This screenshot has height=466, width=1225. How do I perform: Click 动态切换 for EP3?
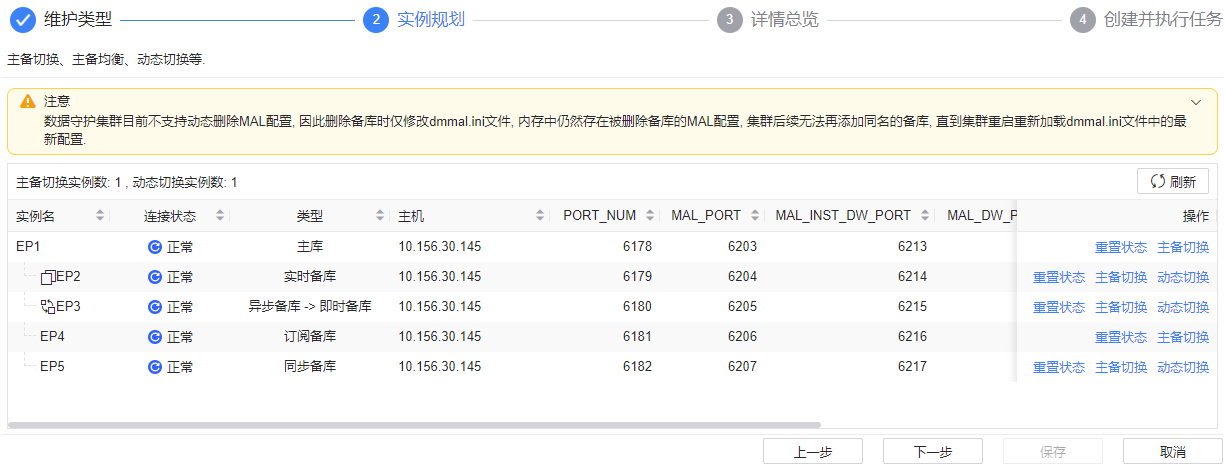(x=1183, y=307)
